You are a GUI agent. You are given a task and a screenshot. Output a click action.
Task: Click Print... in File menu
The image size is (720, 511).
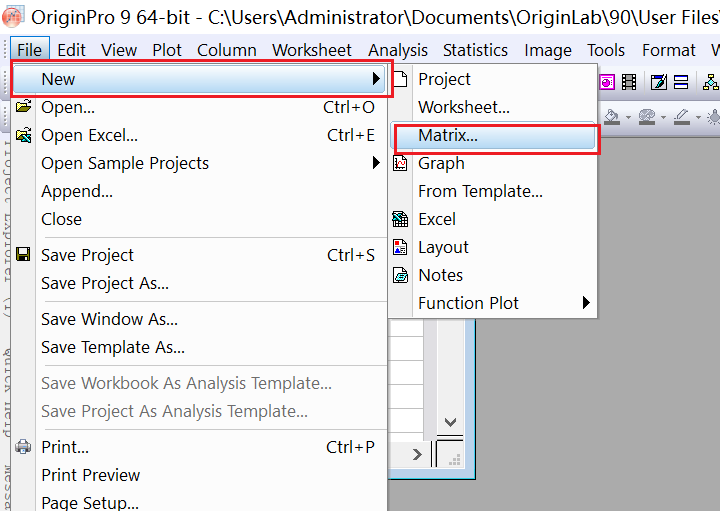[200, 447]
